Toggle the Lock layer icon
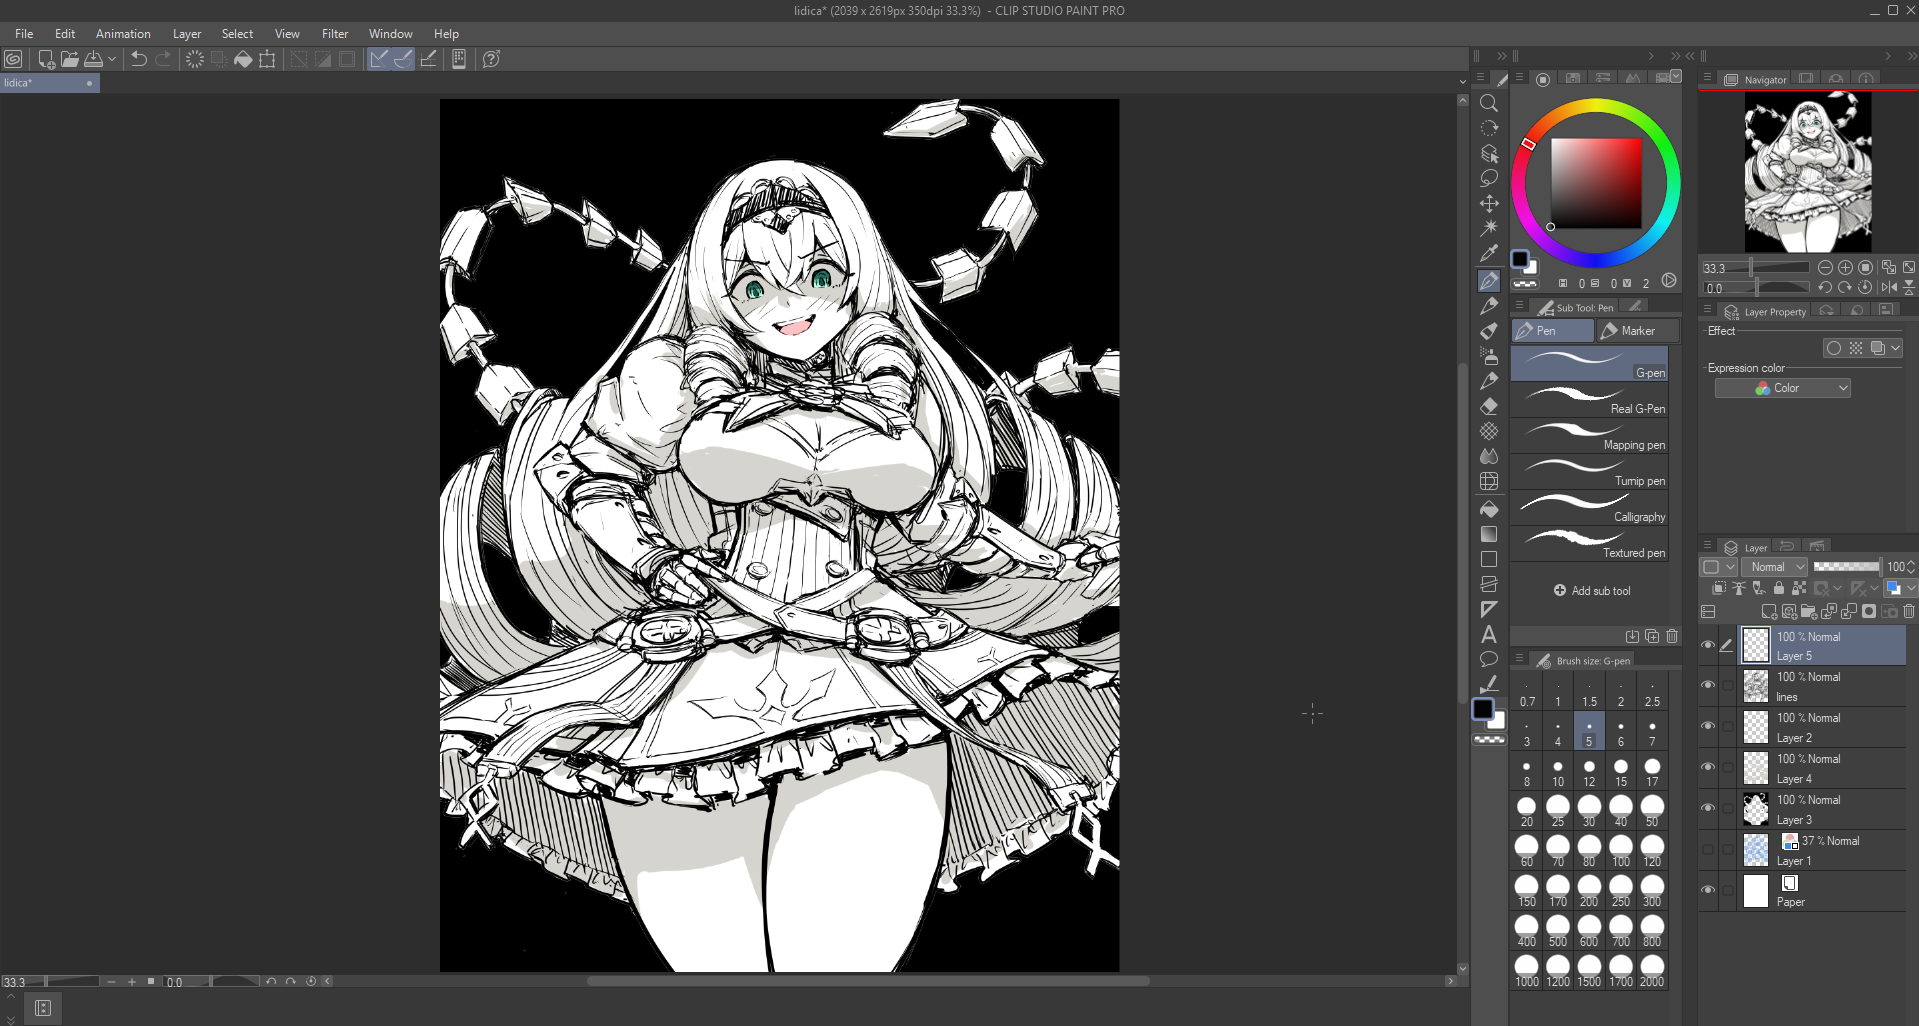1919x1026 pixels. point(1779,588)
